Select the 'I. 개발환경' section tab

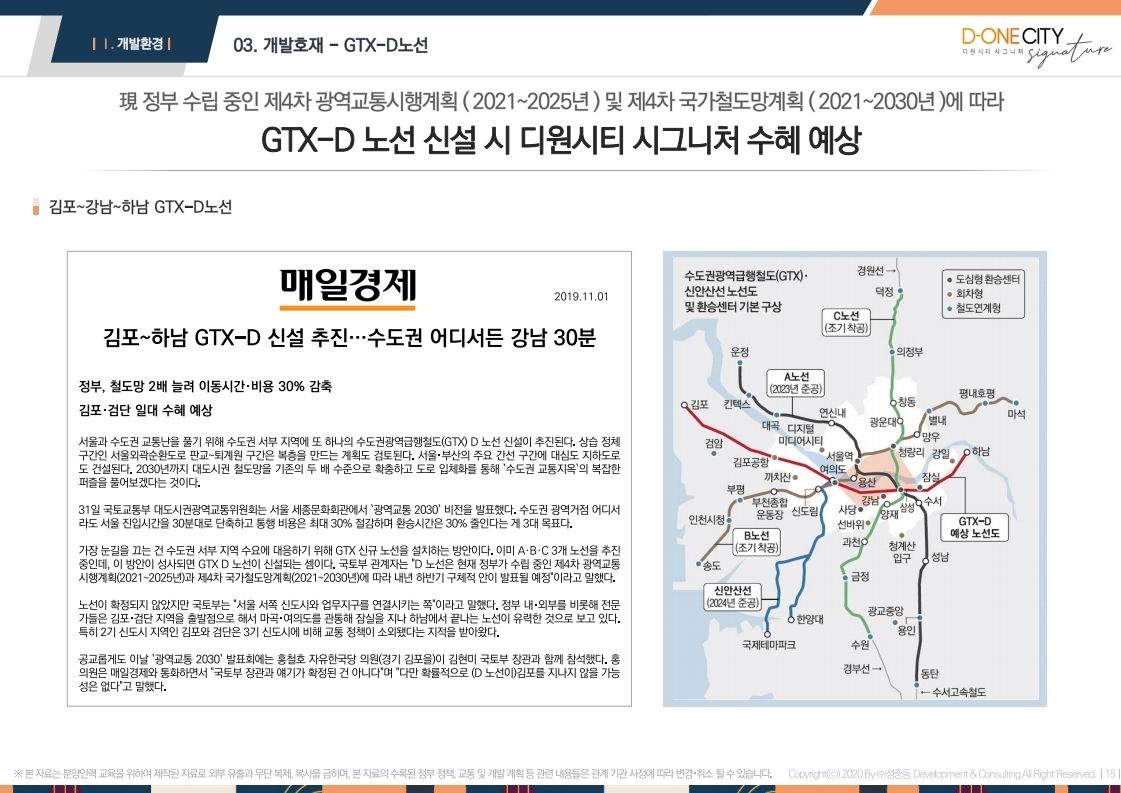[x=132, y=44]
